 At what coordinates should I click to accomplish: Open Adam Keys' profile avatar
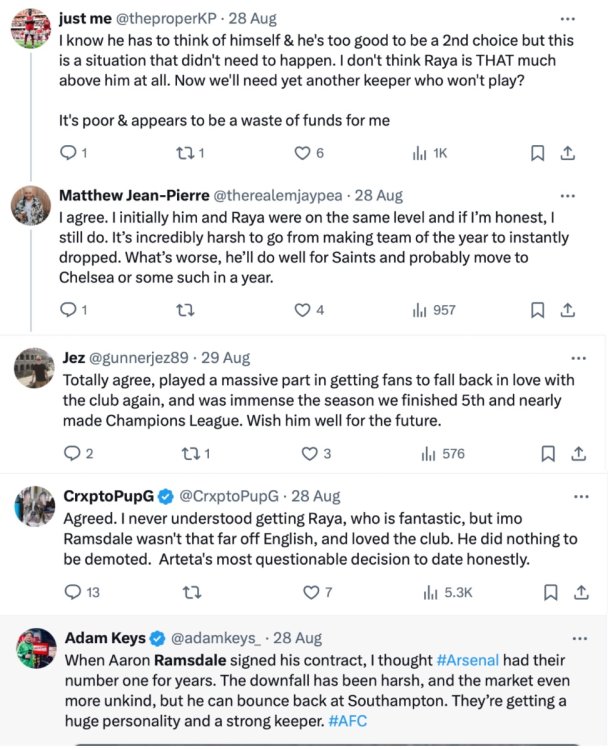[36, 649]
